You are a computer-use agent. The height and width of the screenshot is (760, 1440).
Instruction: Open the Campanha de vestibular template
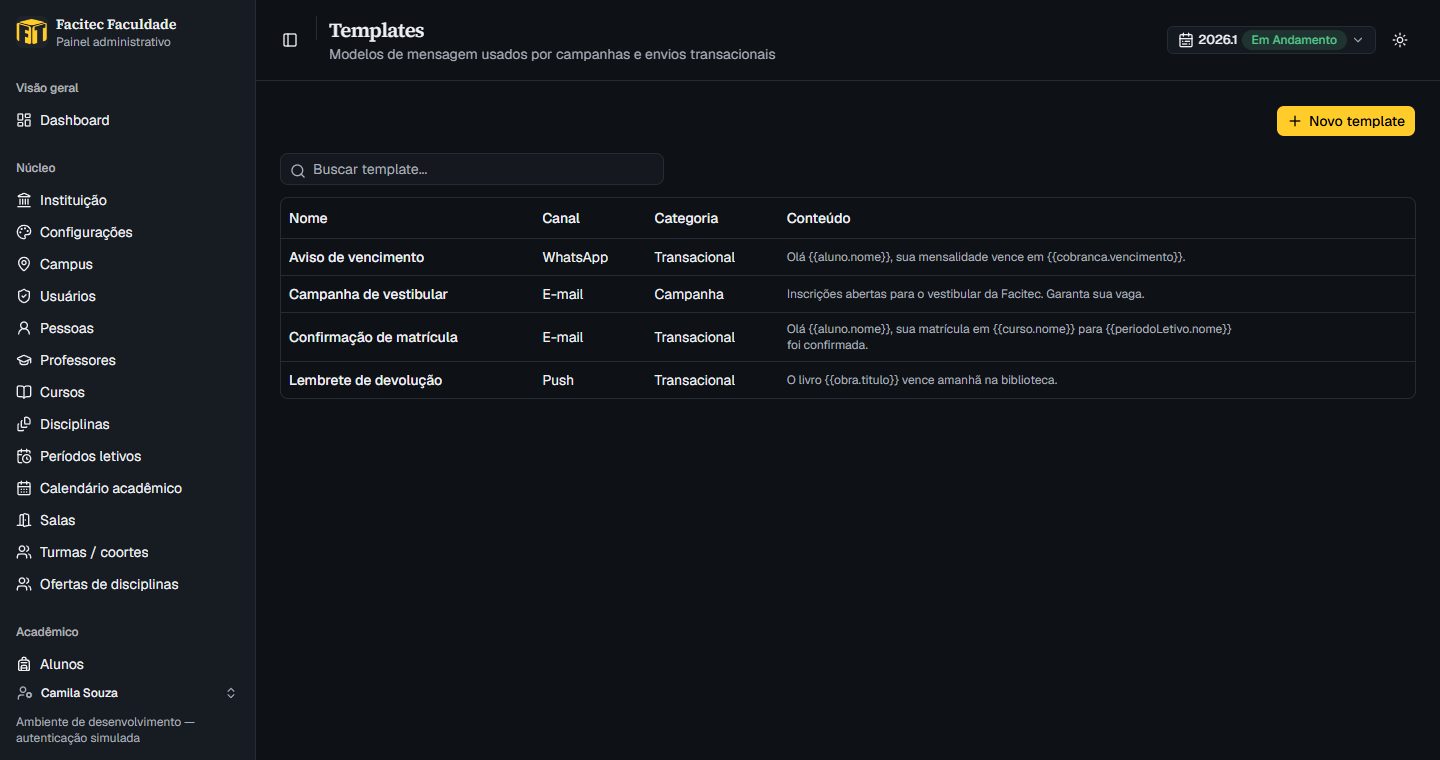(x=848, y=294)
